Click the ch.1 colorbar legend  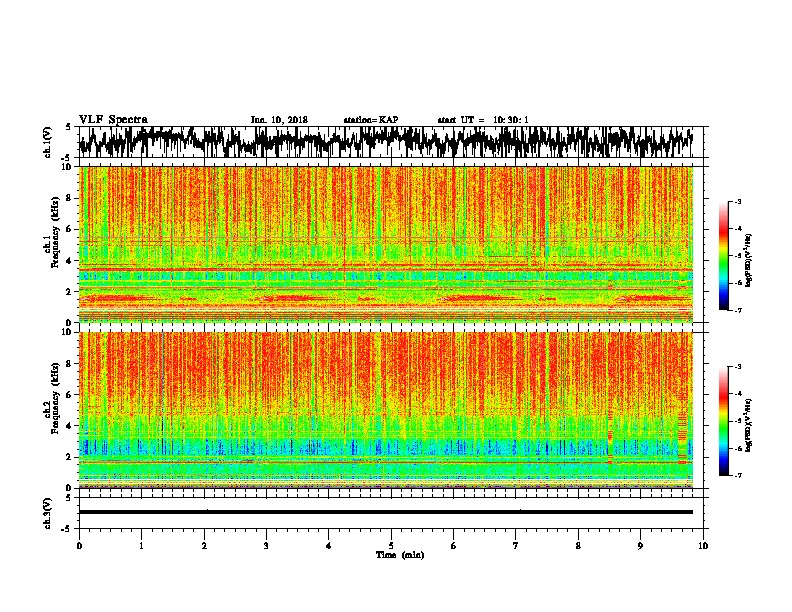[723, 256]
